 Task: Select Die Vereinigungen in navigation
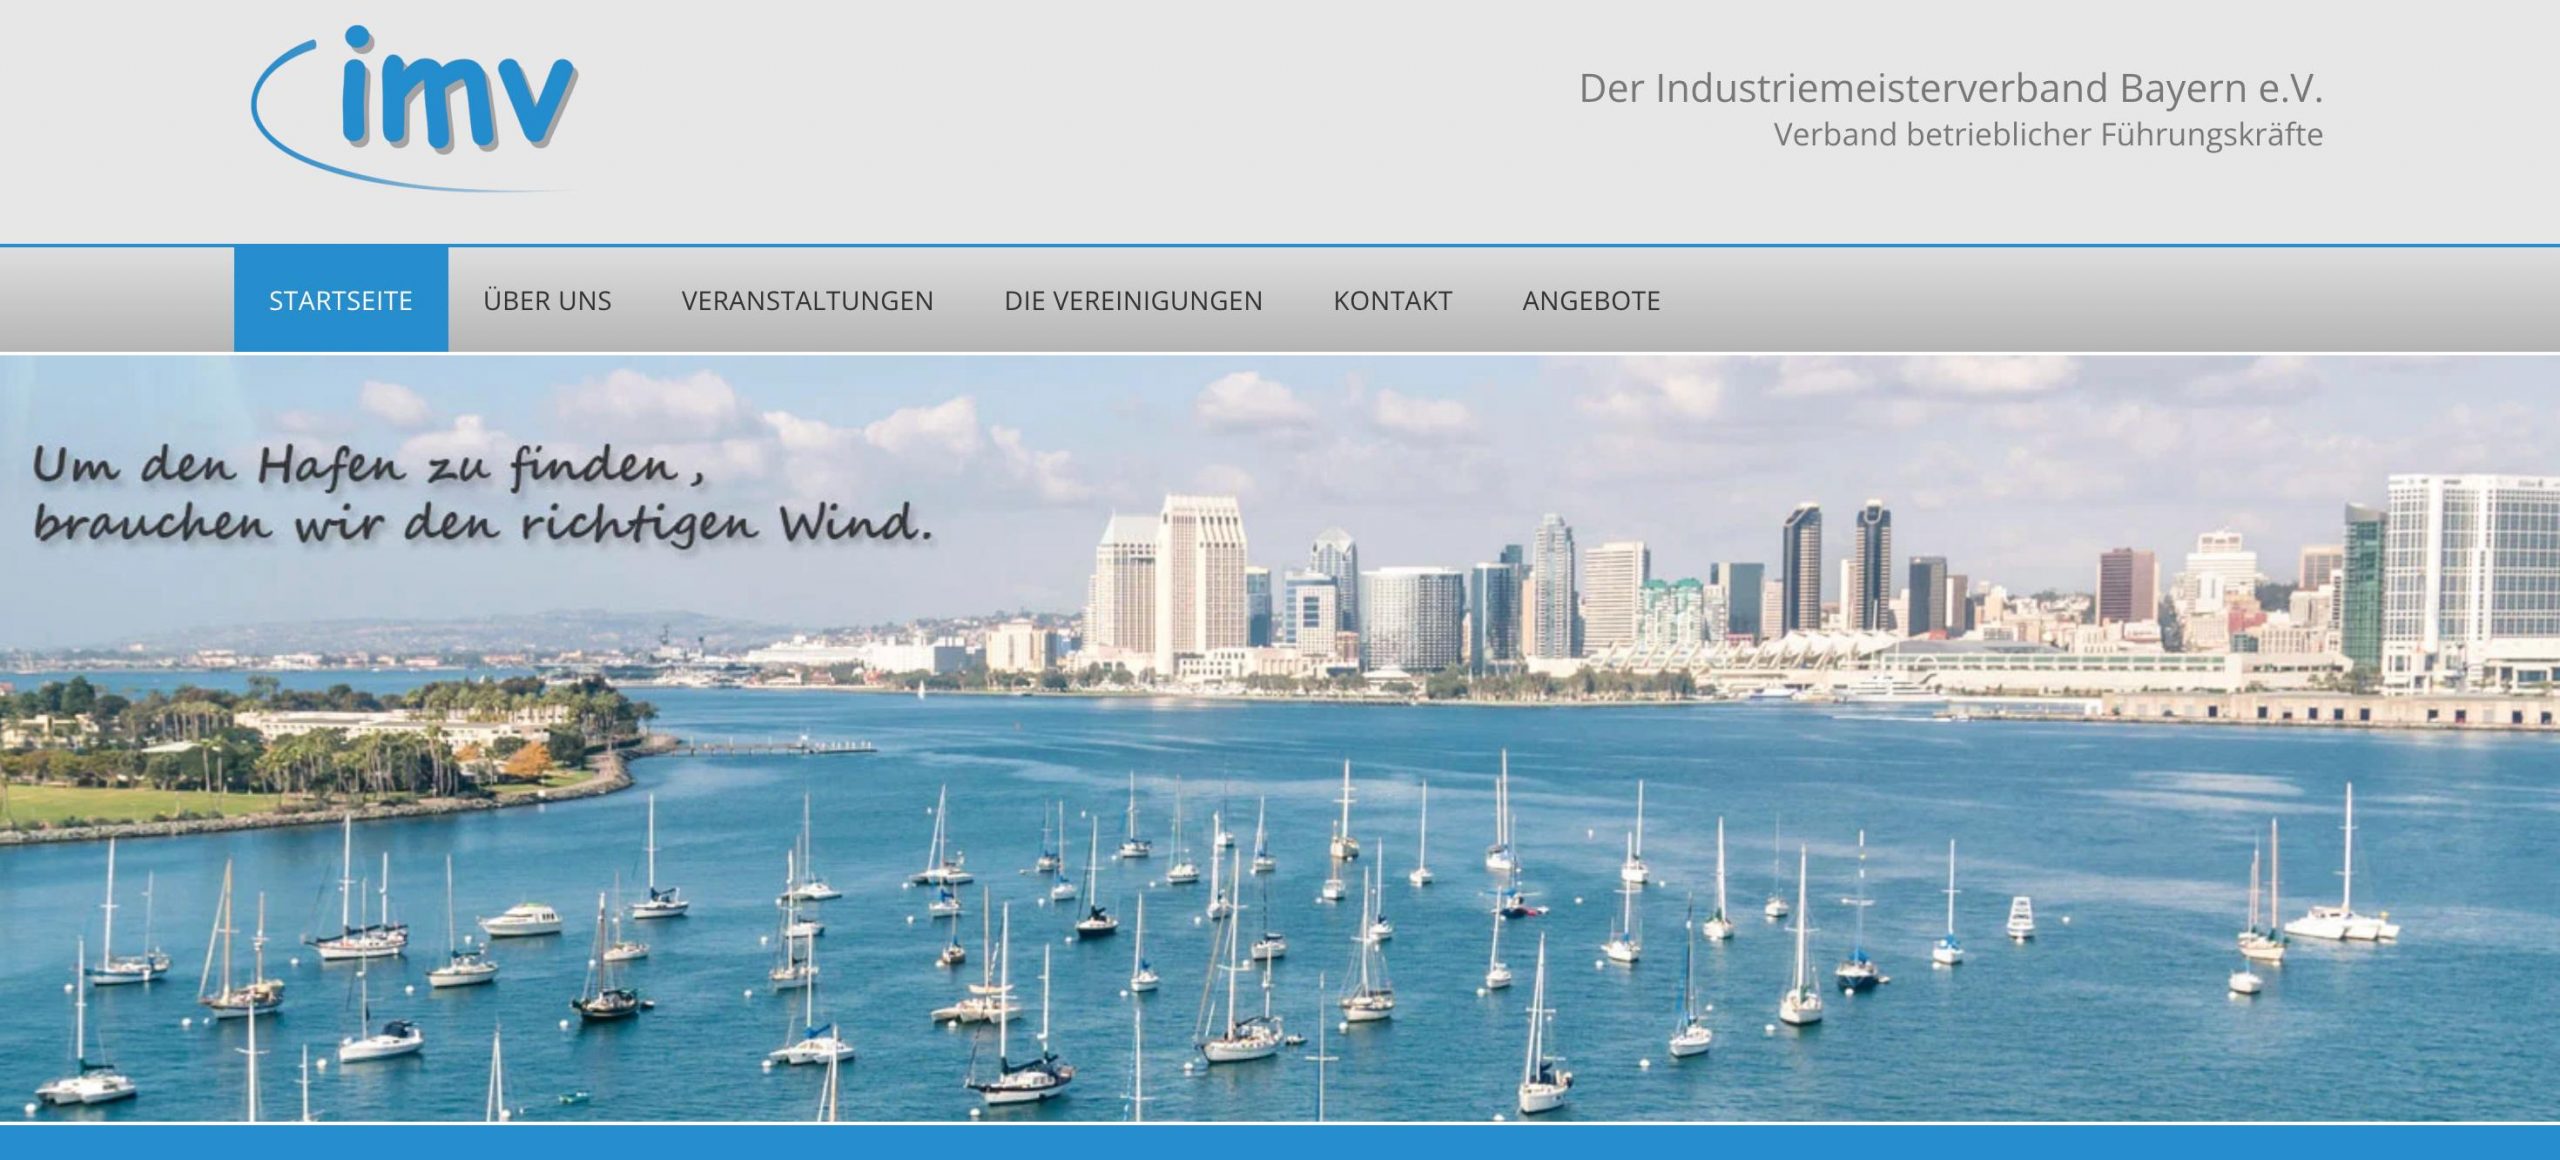1133,300
